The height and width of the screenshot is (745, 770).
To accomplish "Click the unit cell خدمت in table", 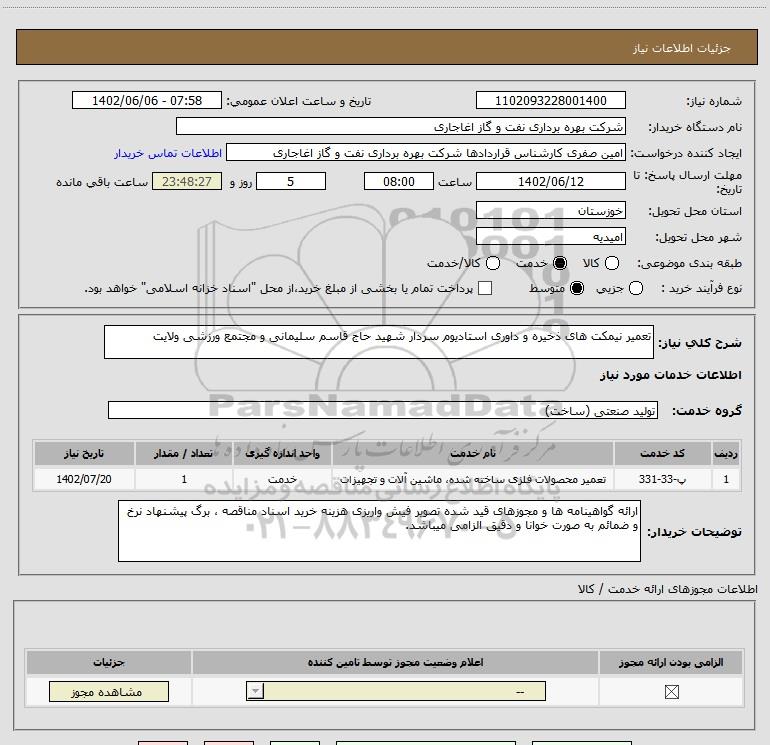I will [x=282, y=479].
